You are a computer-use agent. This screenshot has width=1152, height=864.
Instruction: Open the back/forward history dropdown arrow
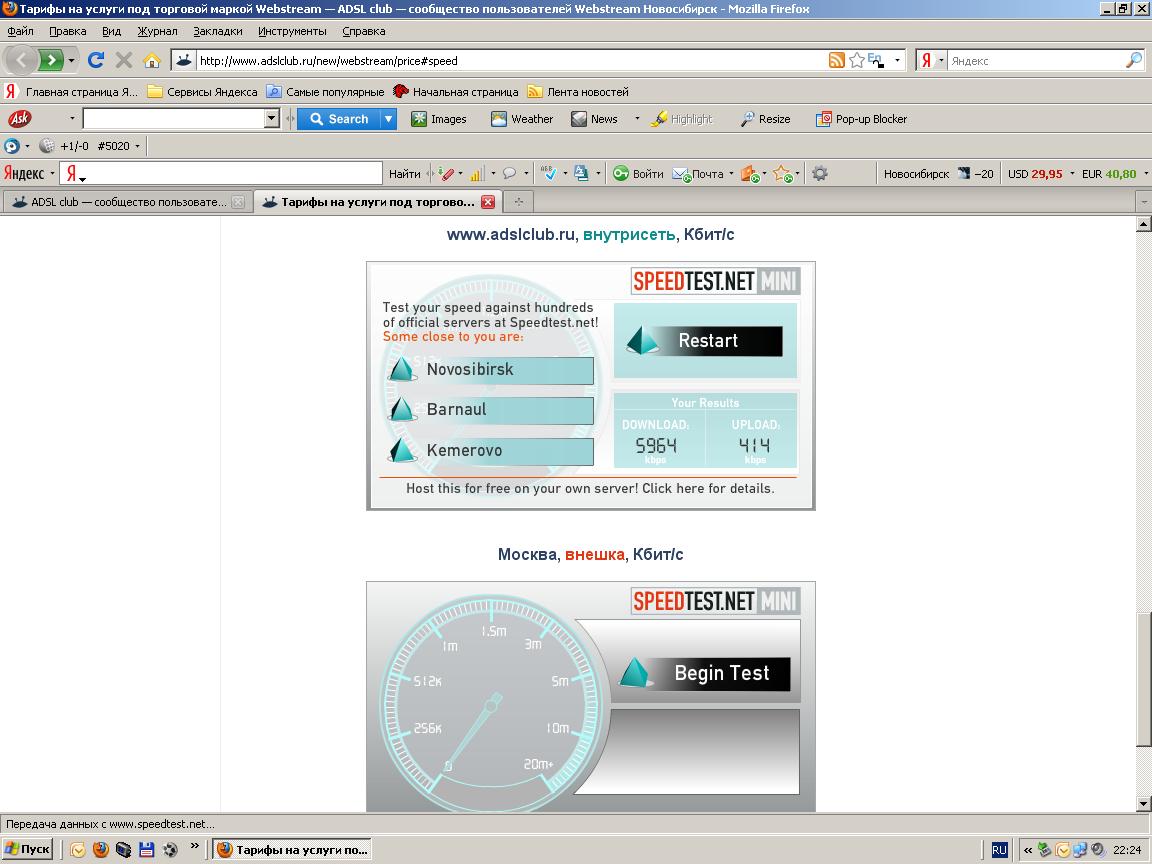(71, 60)
